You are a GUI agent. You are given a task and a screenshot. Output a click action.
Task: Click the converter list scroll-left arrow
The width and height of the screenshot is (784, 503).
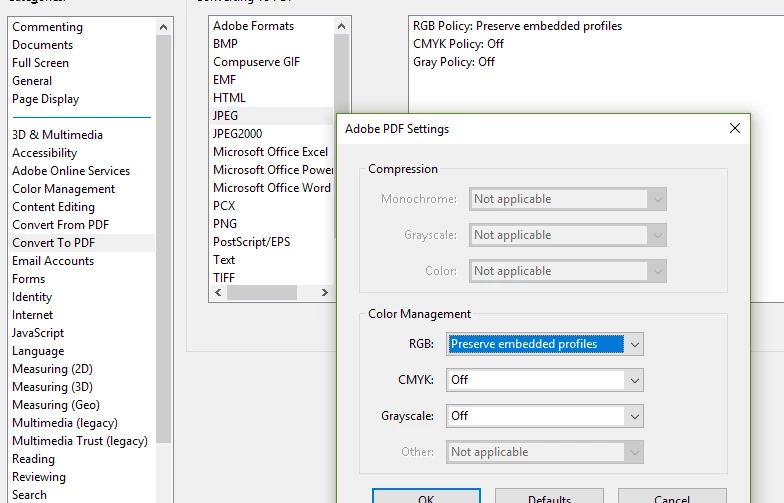click(x=218, y=292)
